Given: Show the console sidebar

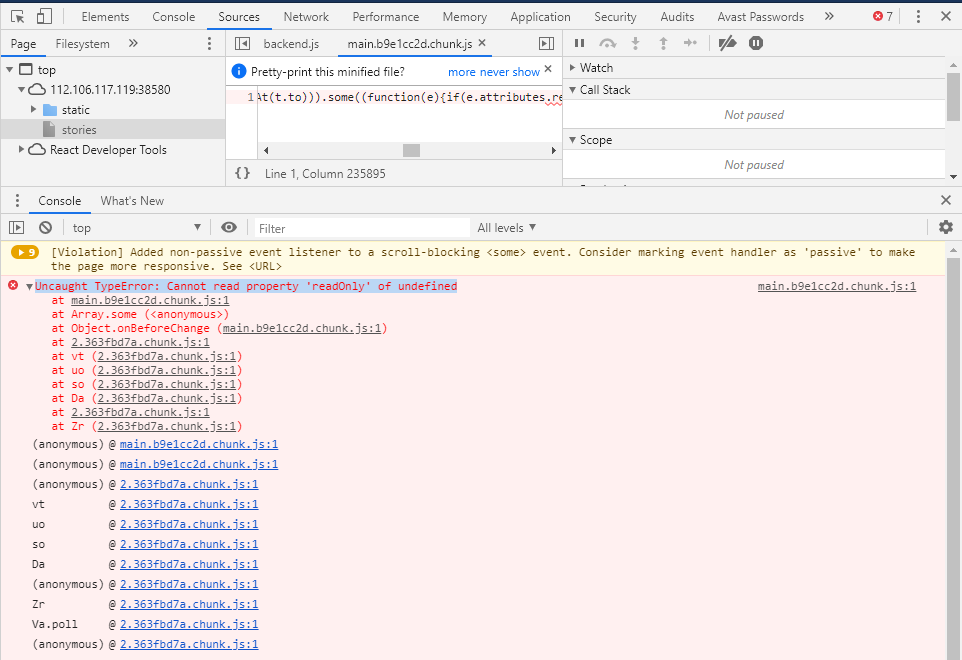Looking at the screenshot, I should (17, 228).
